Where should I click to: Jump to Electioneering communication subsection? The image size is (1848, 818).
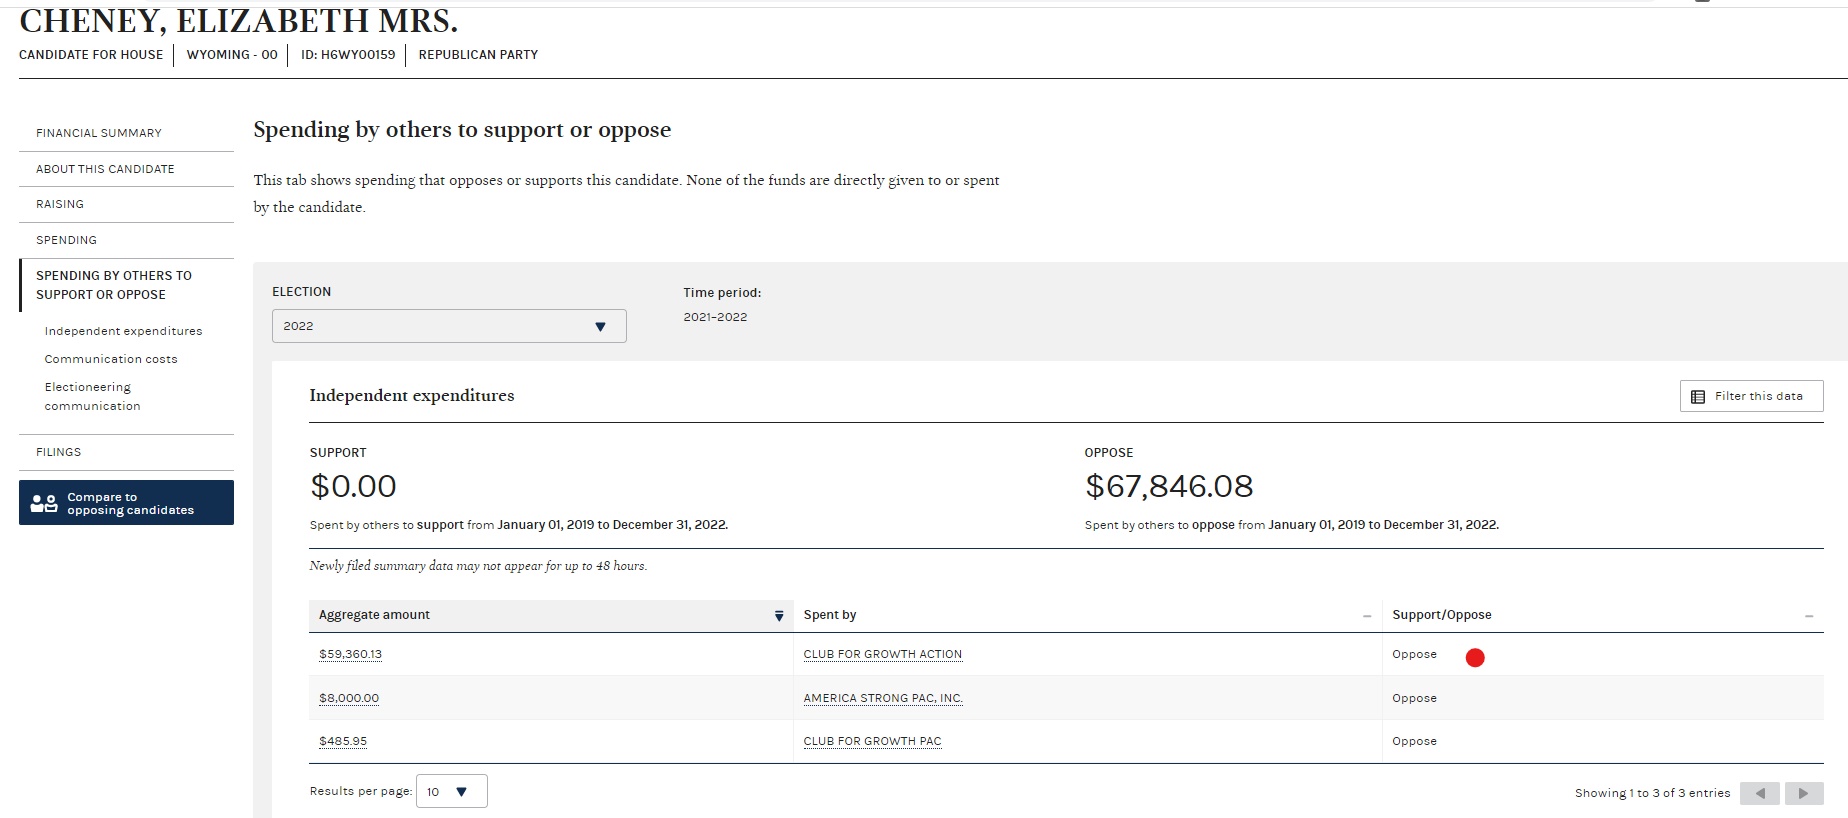[92, 396]
